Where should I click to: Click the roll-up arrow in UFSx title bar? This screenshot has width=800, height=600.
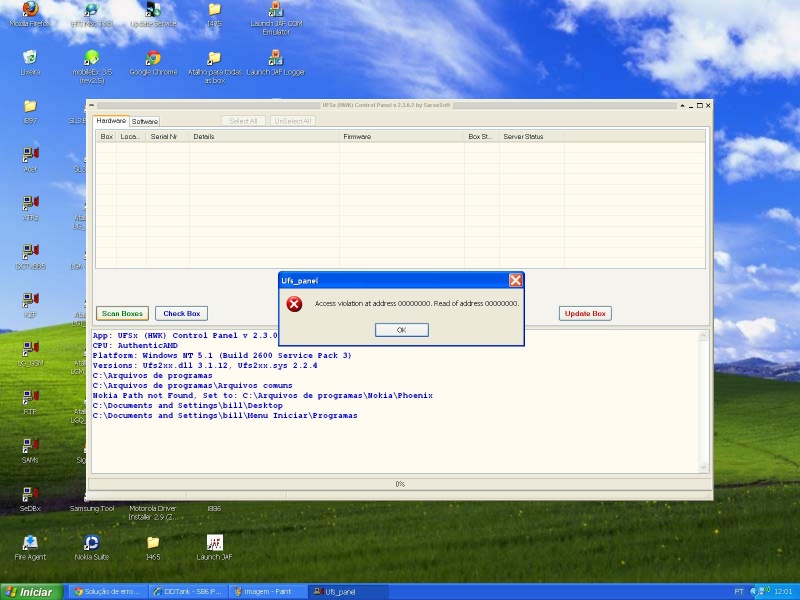coord(682,105)
